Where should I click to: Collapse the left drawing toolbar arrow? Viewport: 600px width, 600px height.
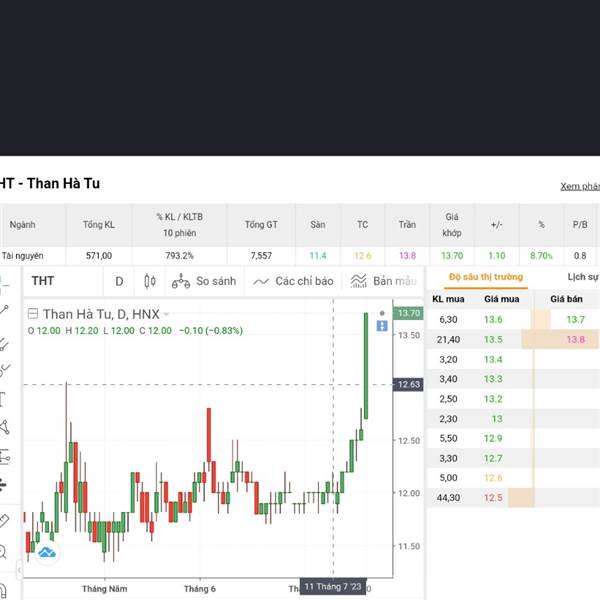(x=19, y=571)
